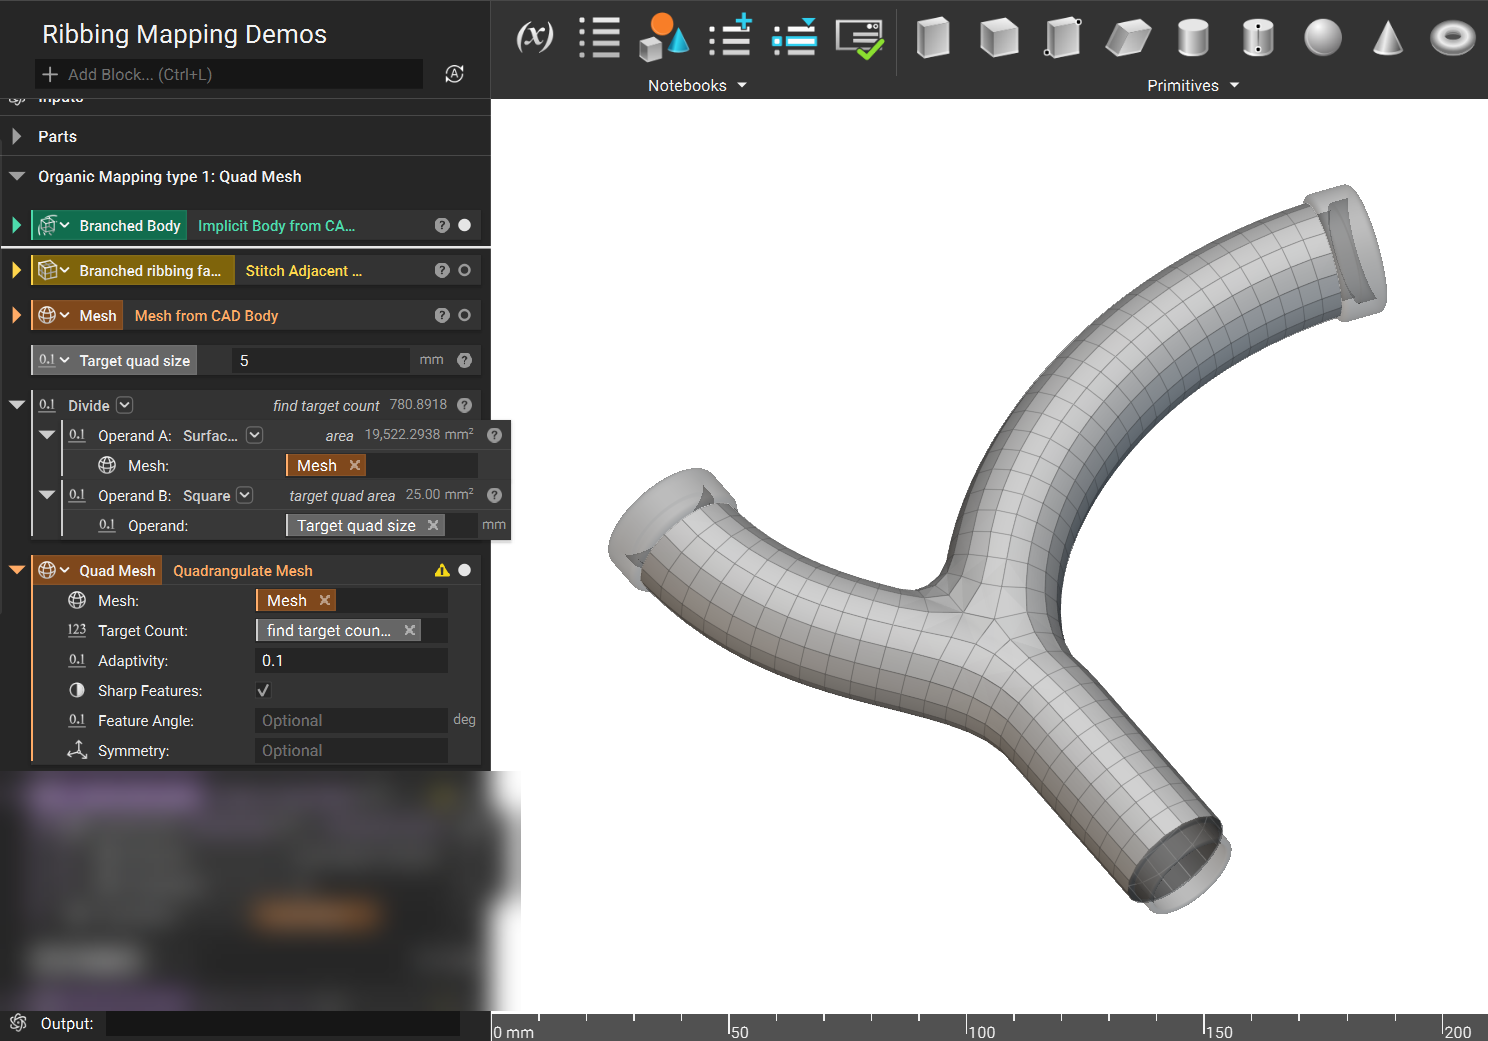Open help for Stitch Adjacent block
Screen dimensions: 1488x1041
coord(442,270)
